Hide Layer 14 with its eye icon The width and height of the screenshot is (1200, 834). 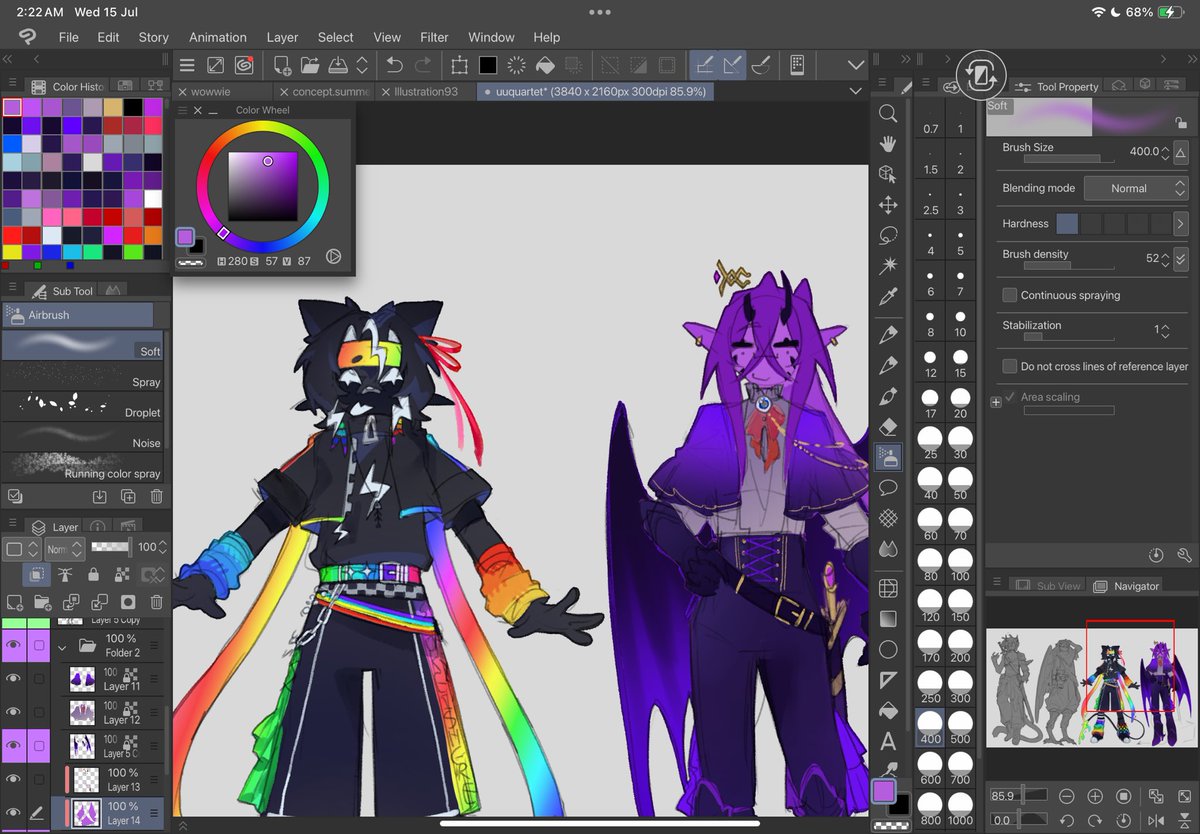(x=13, y=812)
